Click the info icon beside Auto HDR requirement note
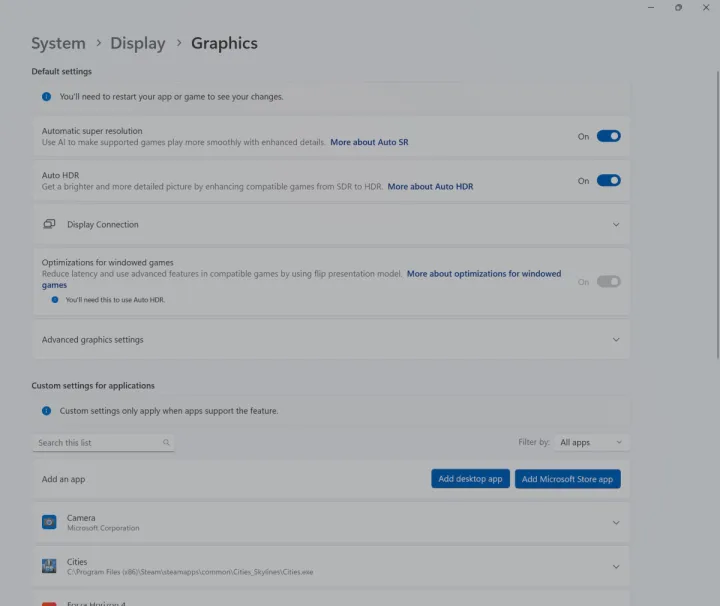 click(55, 299)
